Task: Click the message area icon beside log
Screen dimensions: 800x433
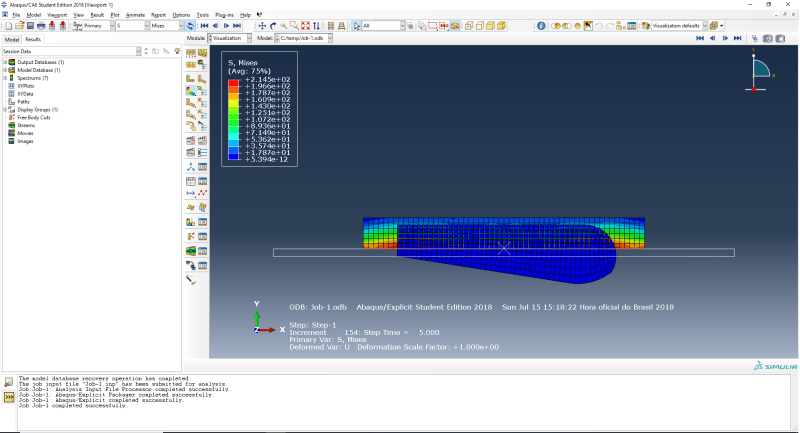Action: pyautogui.click(x=9, y=383)
